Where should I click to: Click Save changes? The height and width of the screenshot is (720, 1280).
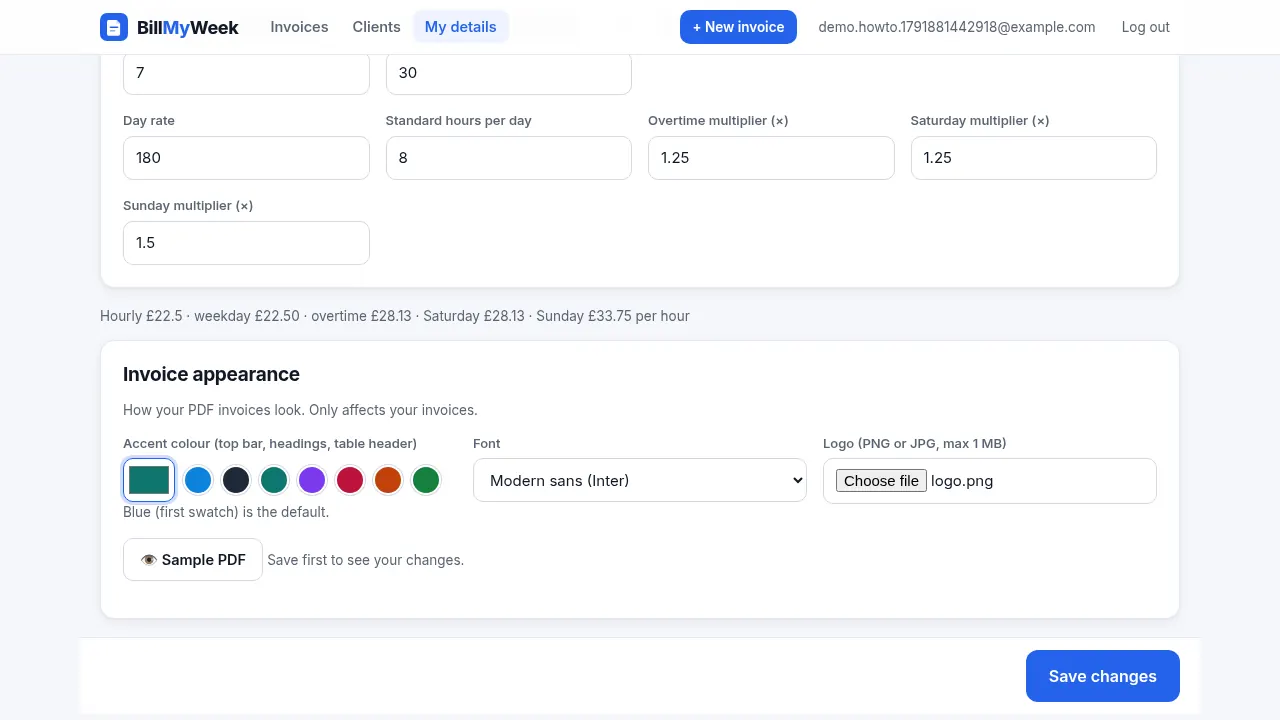pyautogui.click(x=1102, y=676)
